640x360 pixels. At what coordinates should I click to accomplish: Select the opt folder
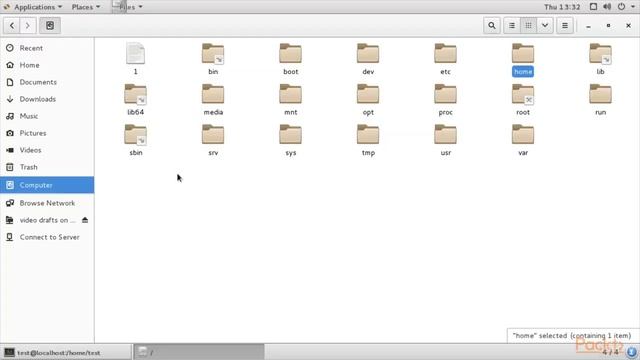click(368, 99)
